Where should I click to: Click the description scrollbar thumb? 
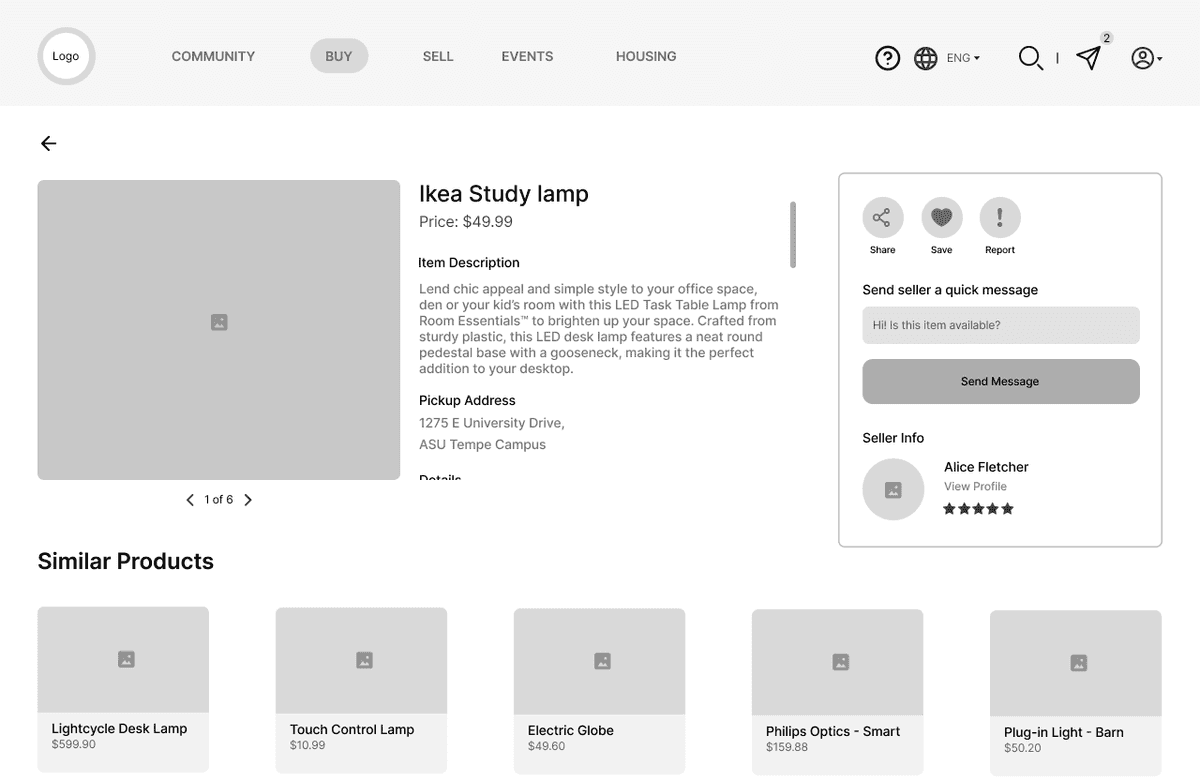793,235
